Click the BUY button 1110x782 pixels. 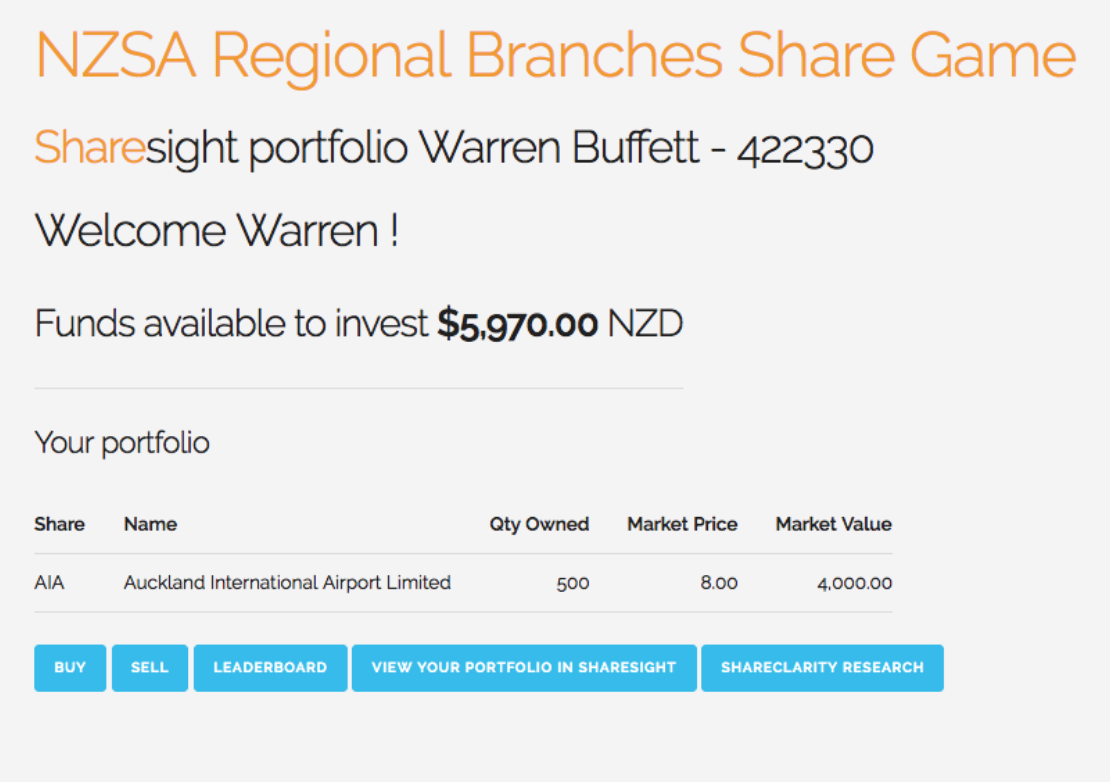pos(69,668)
